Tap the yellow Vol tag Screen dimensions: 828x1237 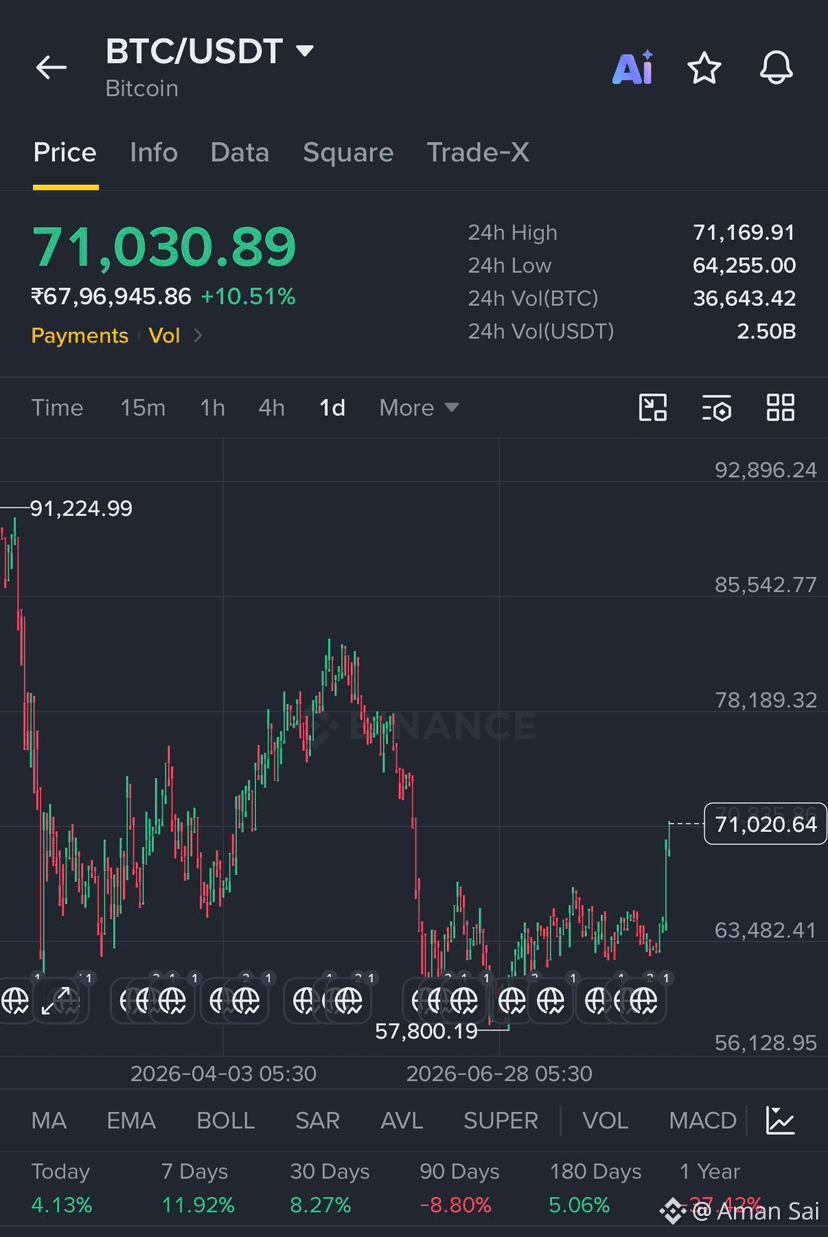click(x=164, y=336)
